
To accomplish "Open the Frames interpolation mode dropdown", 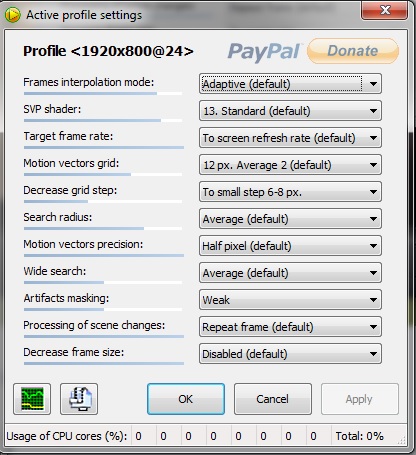I will [x=290, y=84].
